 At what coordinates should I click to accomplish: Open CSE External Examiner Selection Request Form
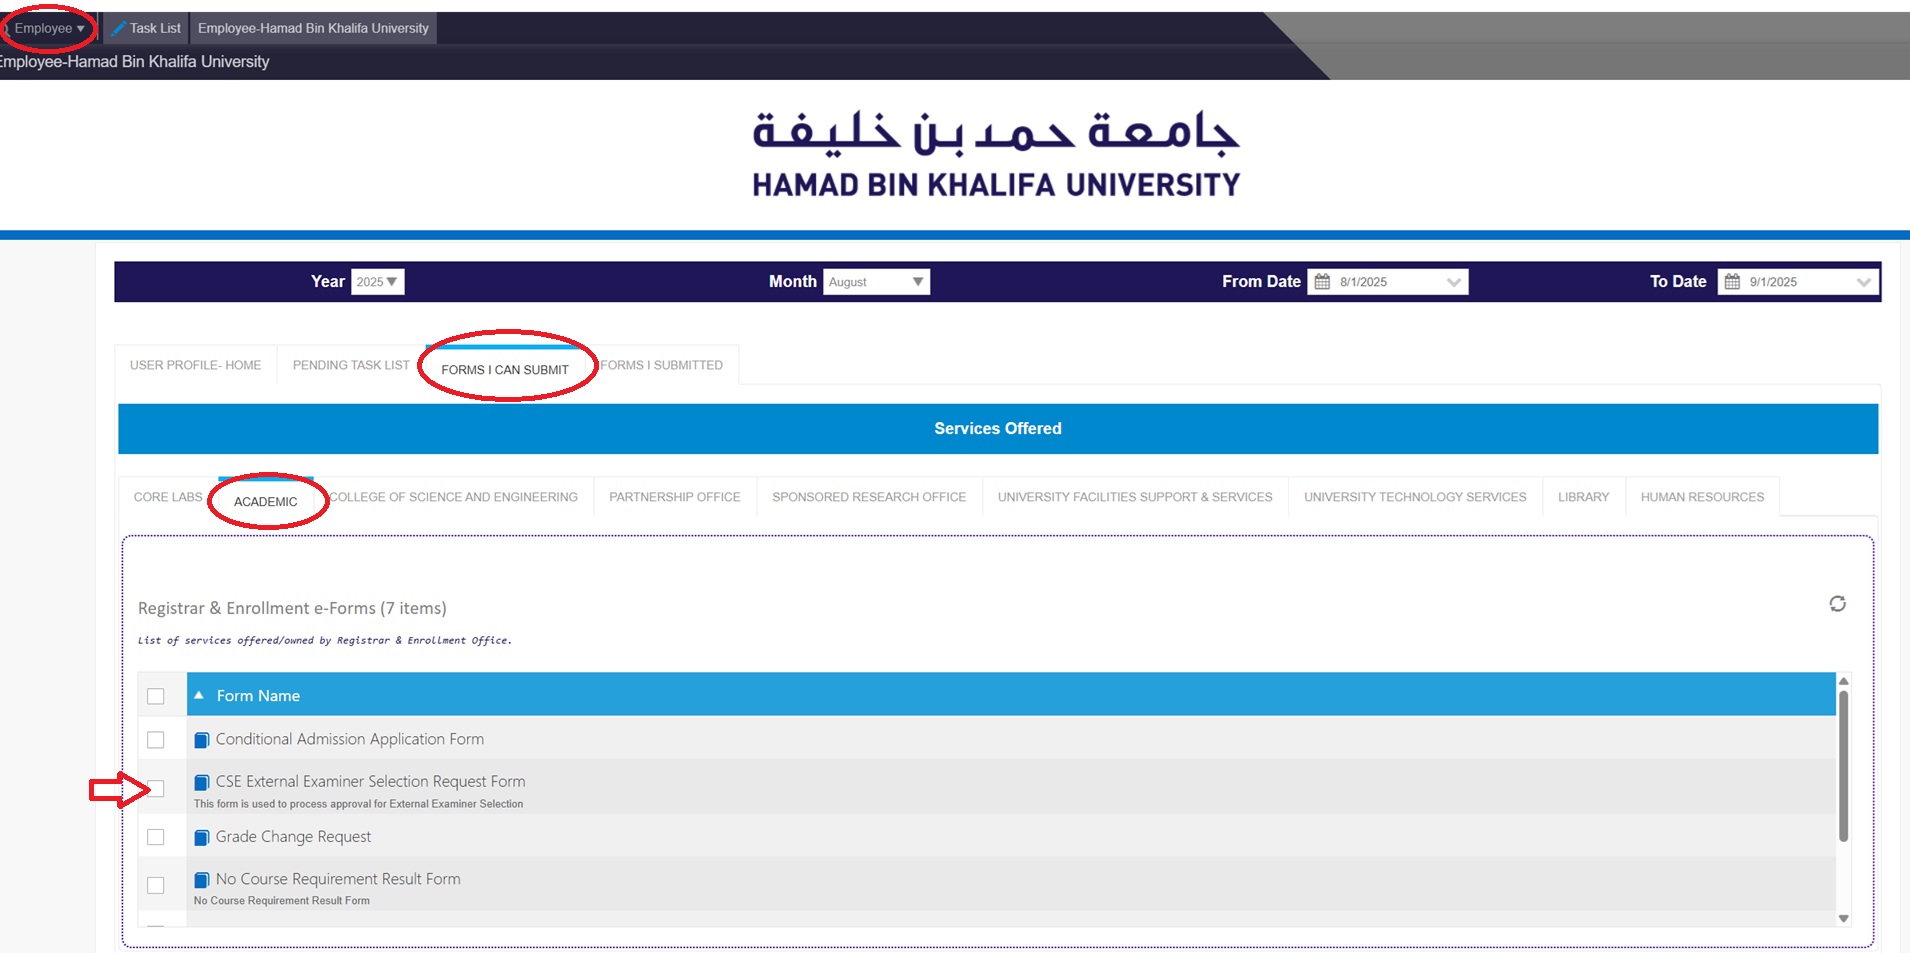(x=370, y=781)
